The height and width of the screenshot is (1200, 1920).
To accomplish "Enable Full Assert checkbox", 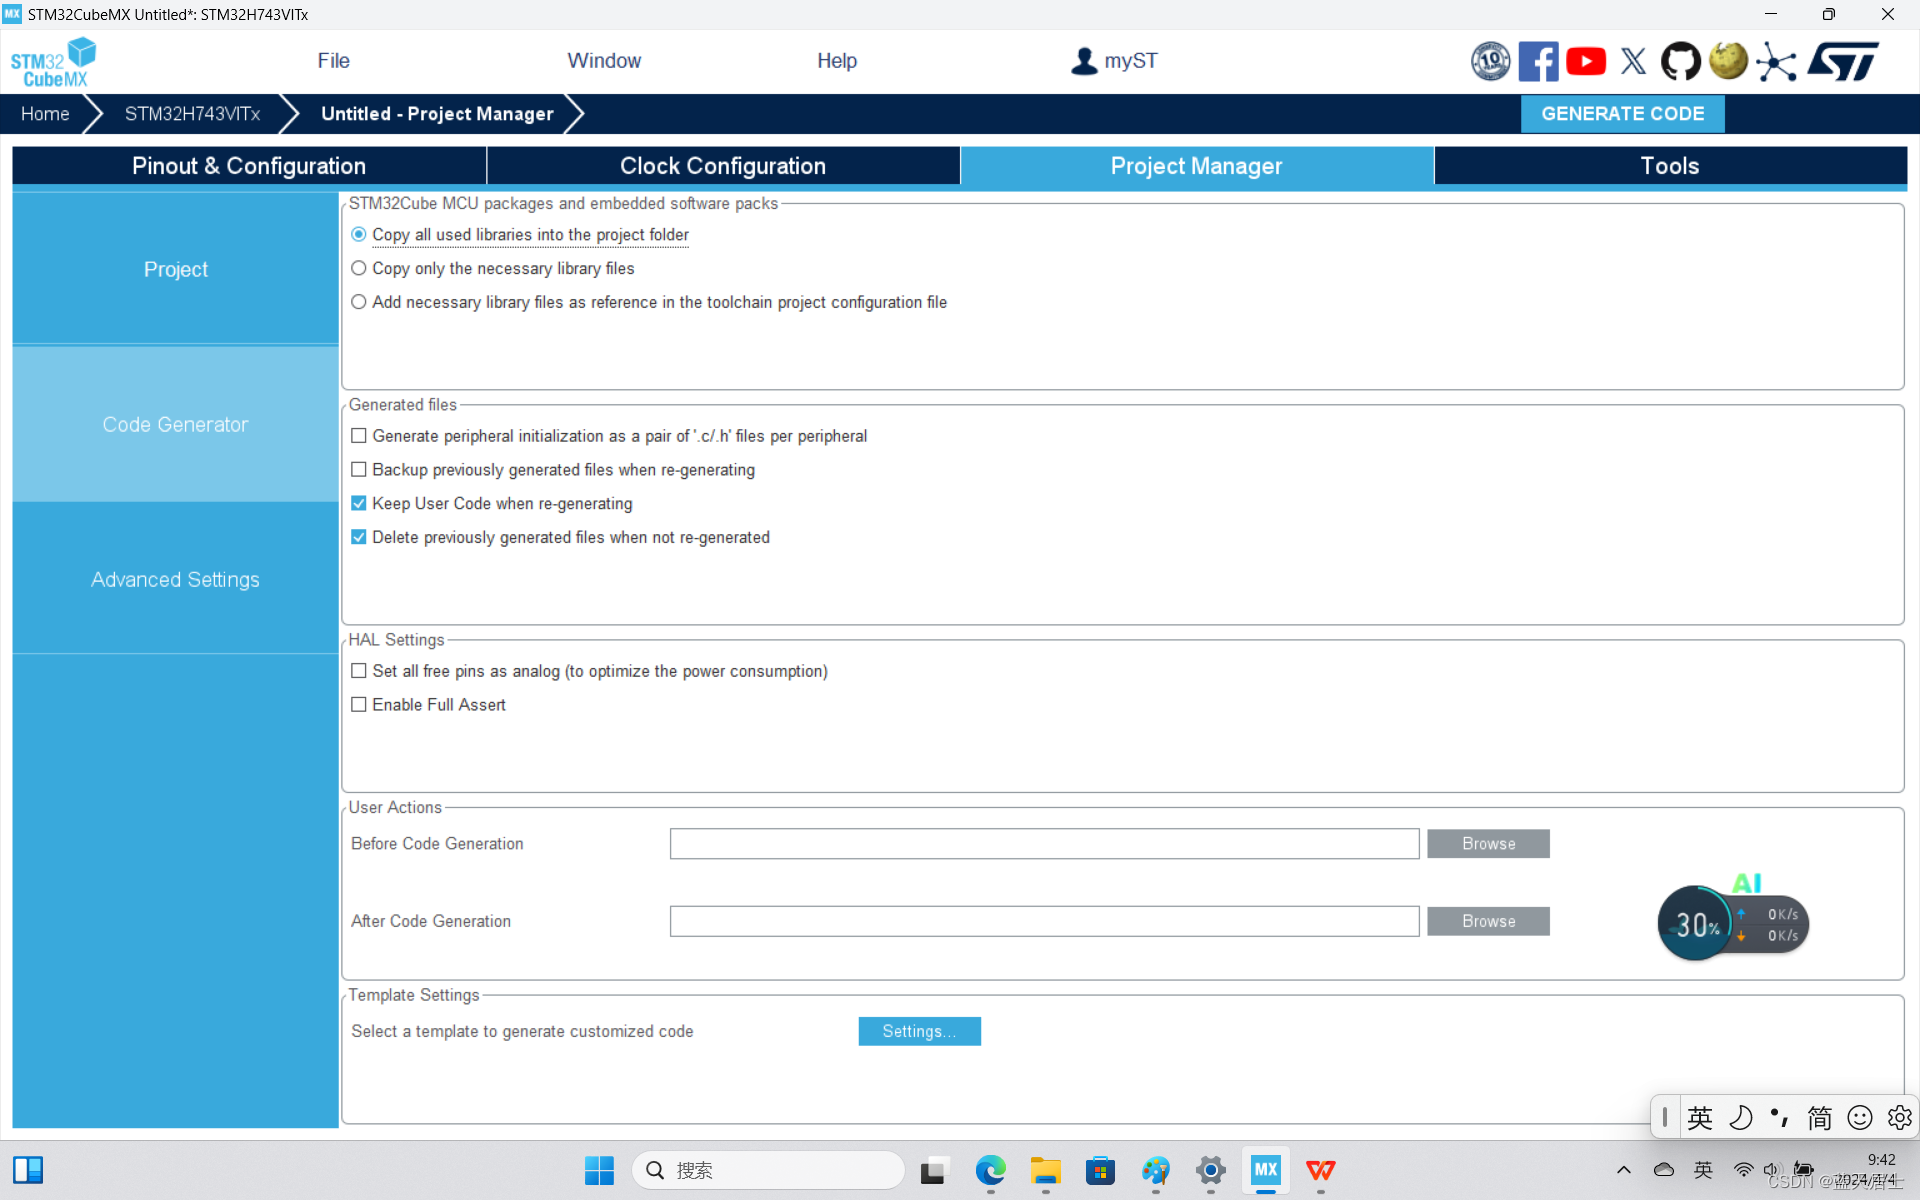I will click(359, 705).
